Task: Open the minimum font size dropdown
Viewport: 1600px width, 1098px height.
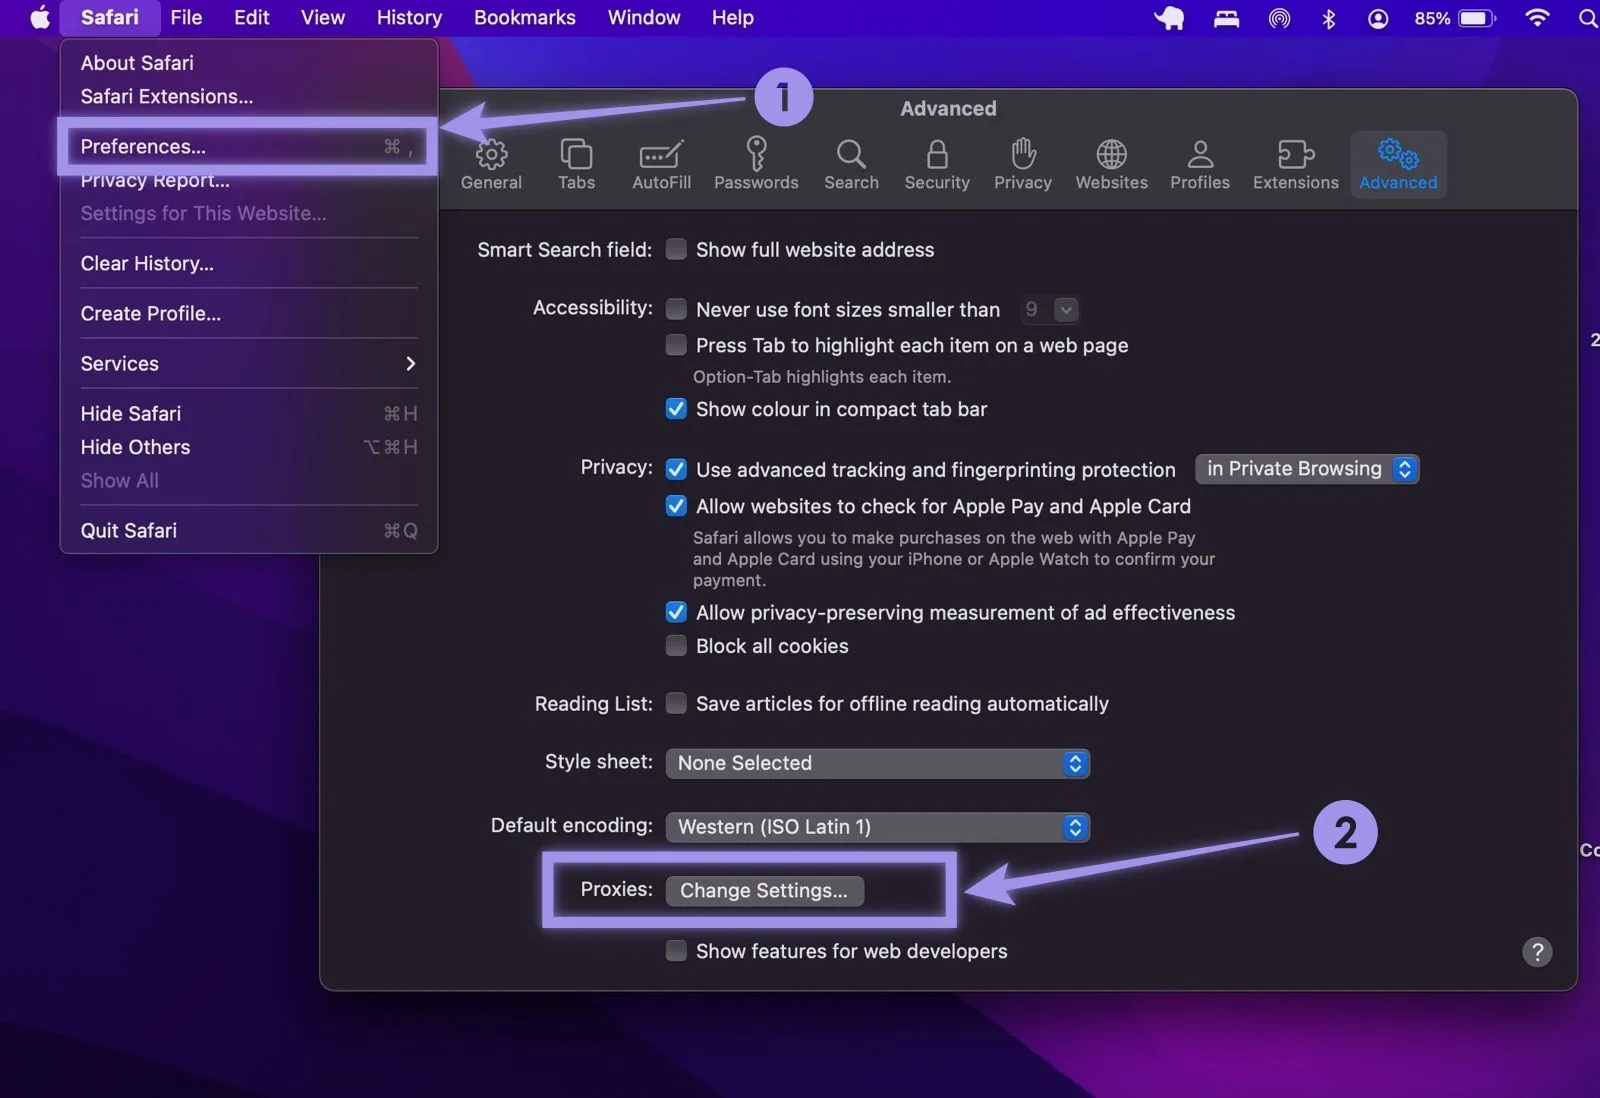Action: point(1049,310)
